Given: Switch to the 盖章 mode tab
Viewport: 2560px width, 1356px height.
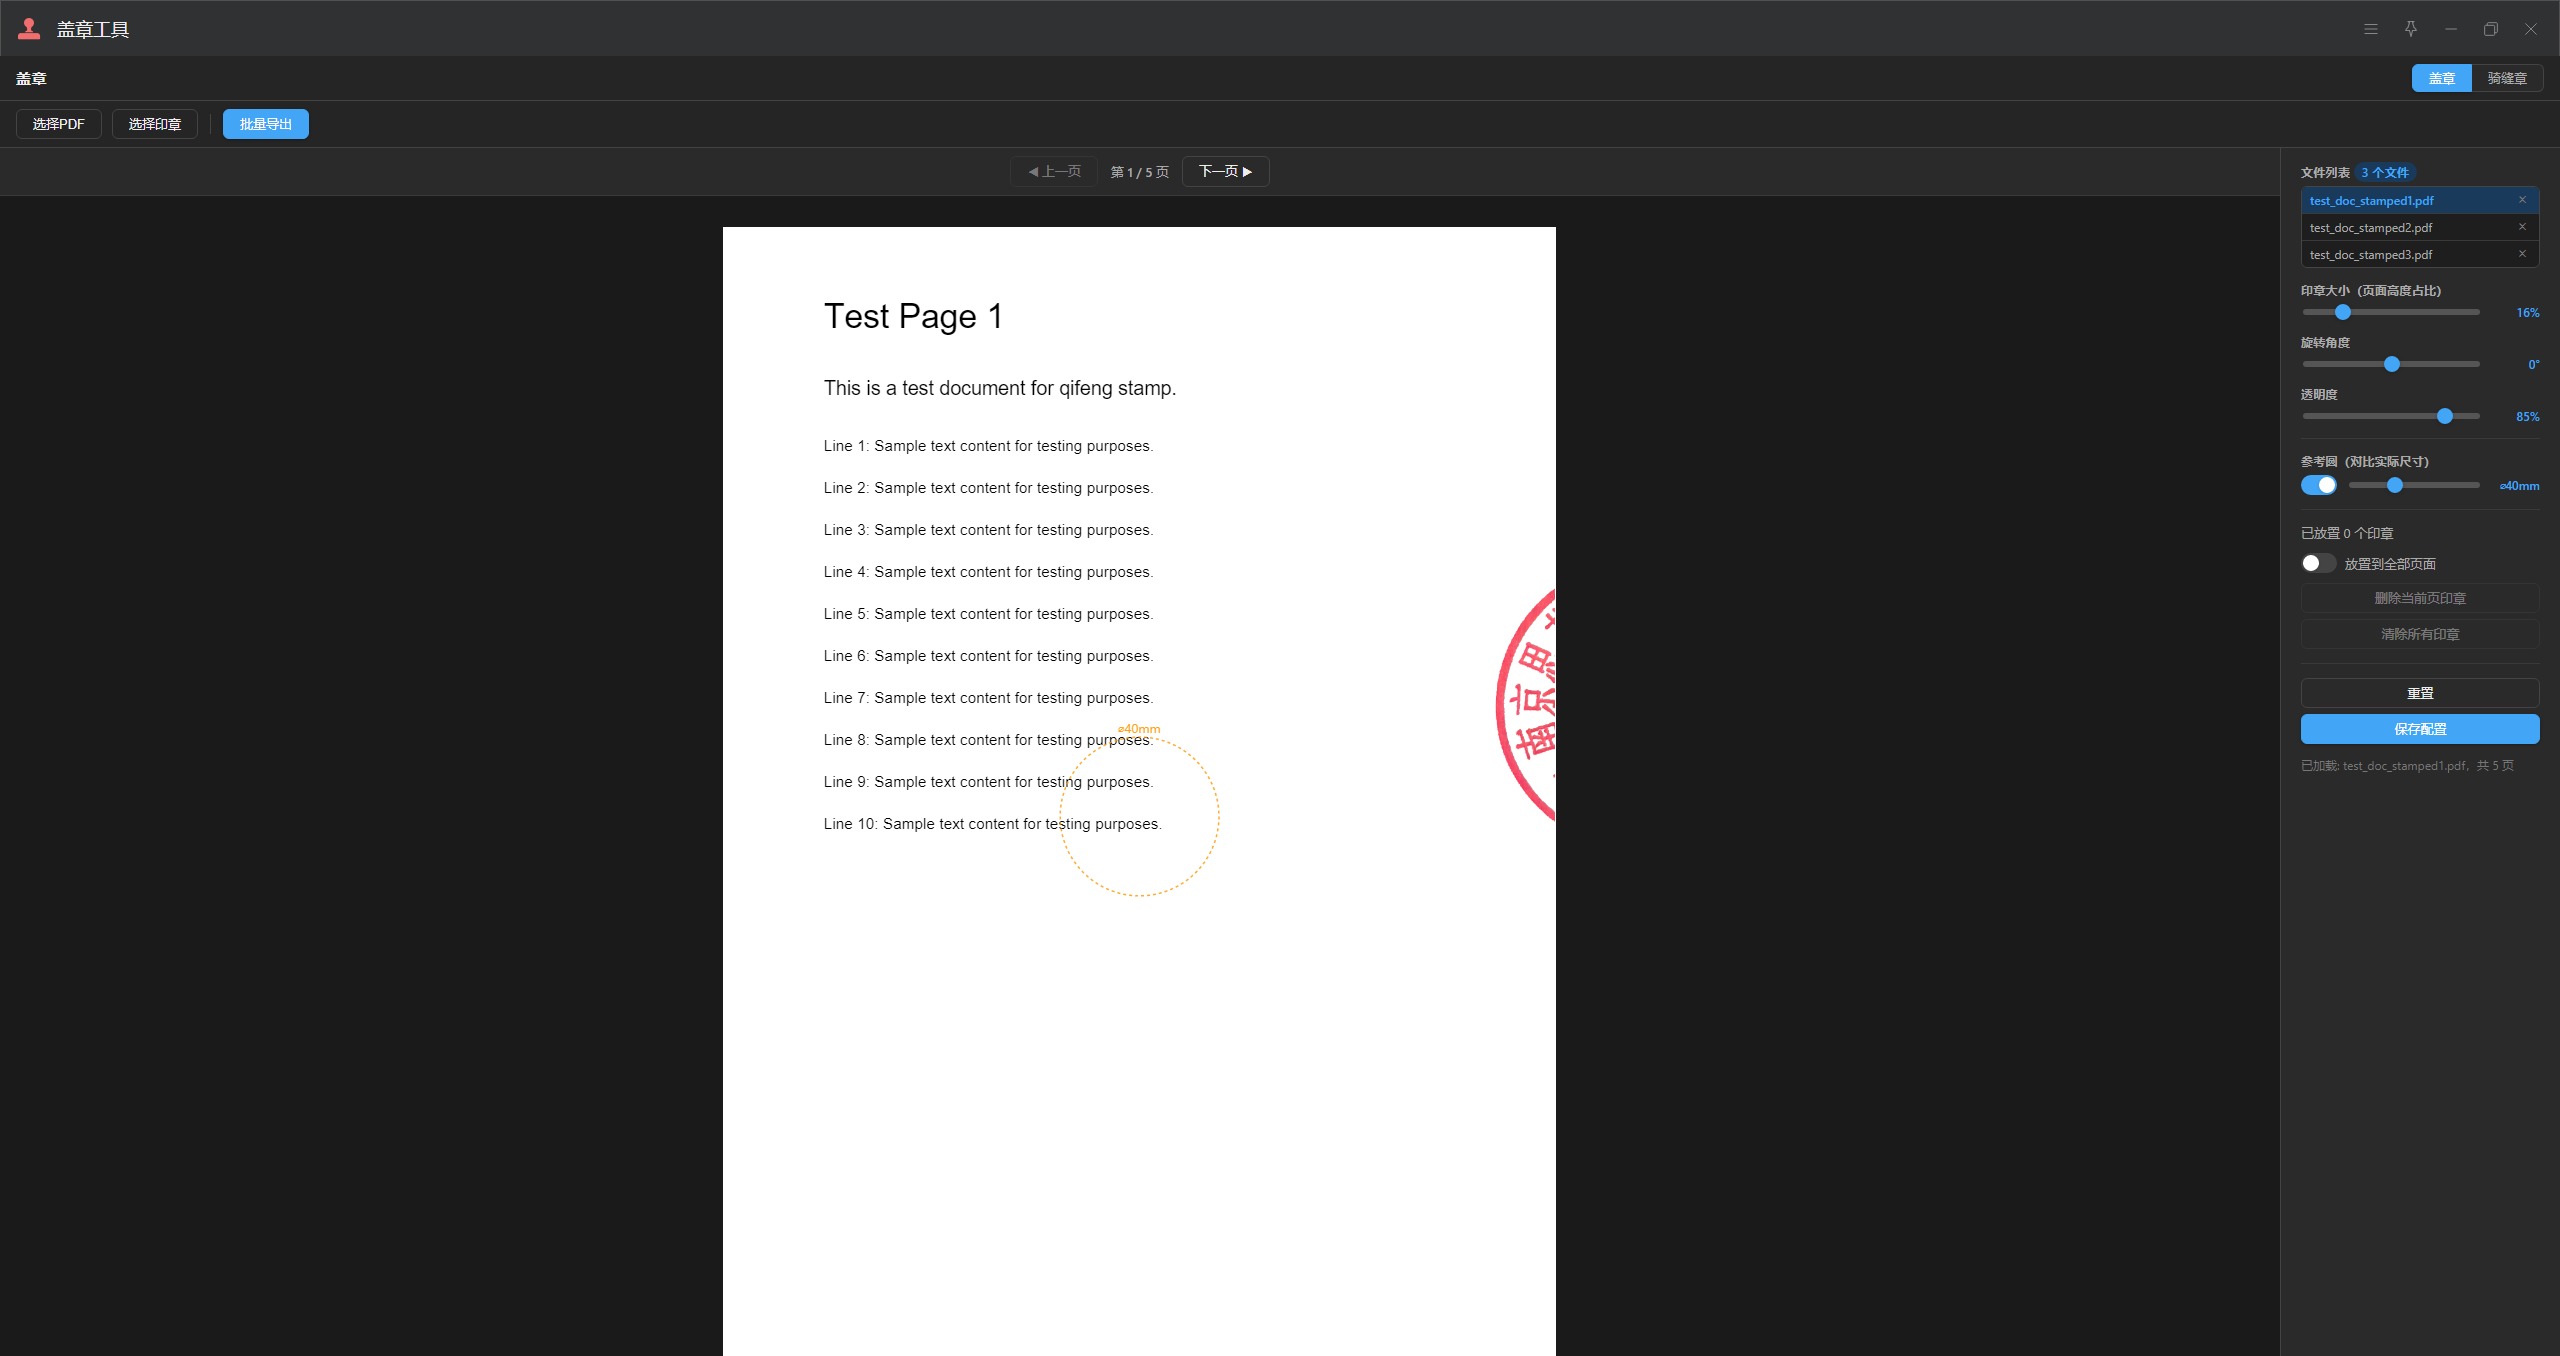Looking at the screenshot, I should pos(2442,78).
